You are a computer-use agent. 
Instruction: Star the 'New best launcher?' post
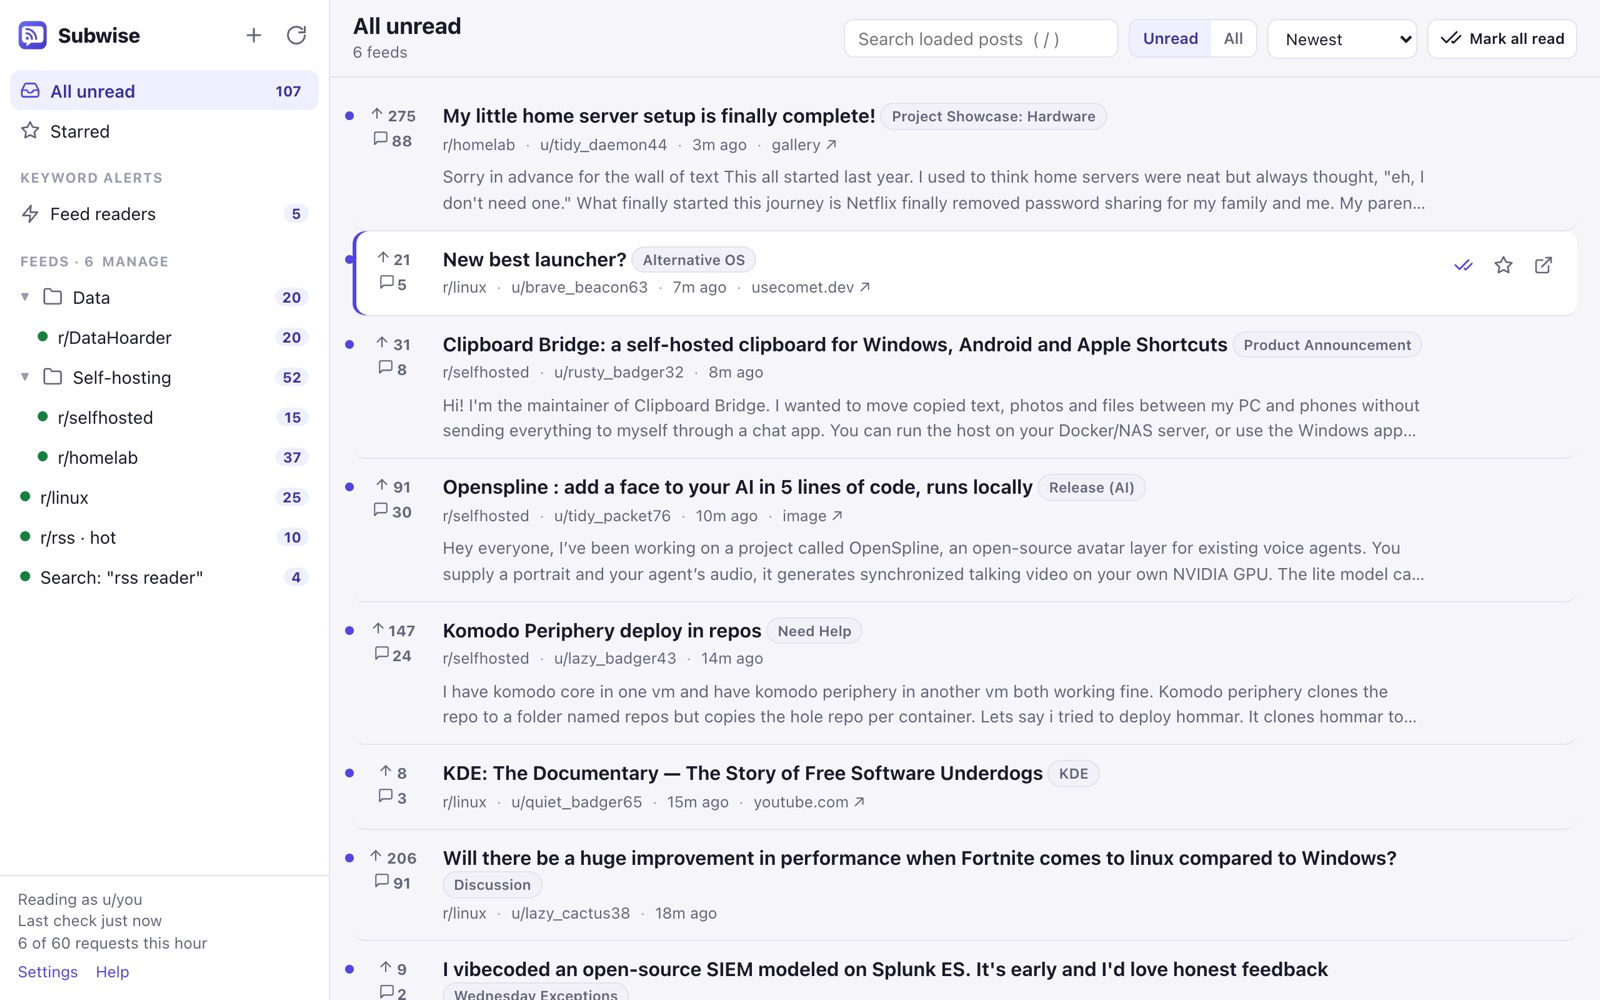1503,265
